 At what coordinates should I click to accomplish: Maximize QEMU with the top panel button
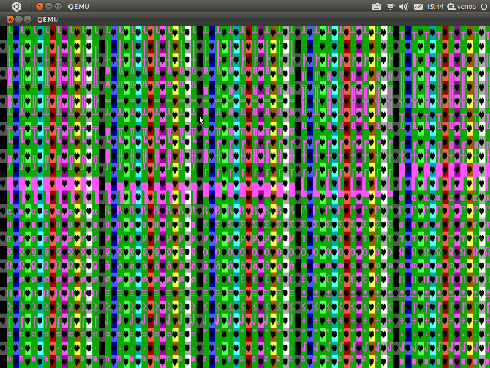click(58, 6)
